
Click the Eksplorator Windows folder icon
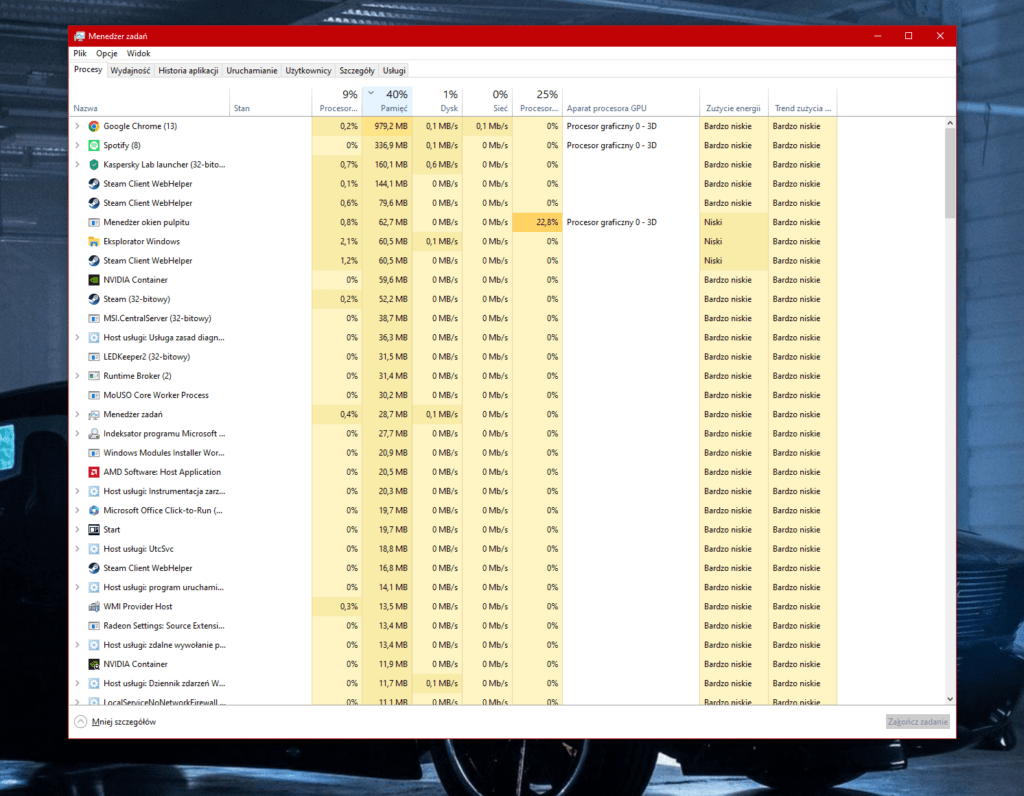(x=94, y=242)
